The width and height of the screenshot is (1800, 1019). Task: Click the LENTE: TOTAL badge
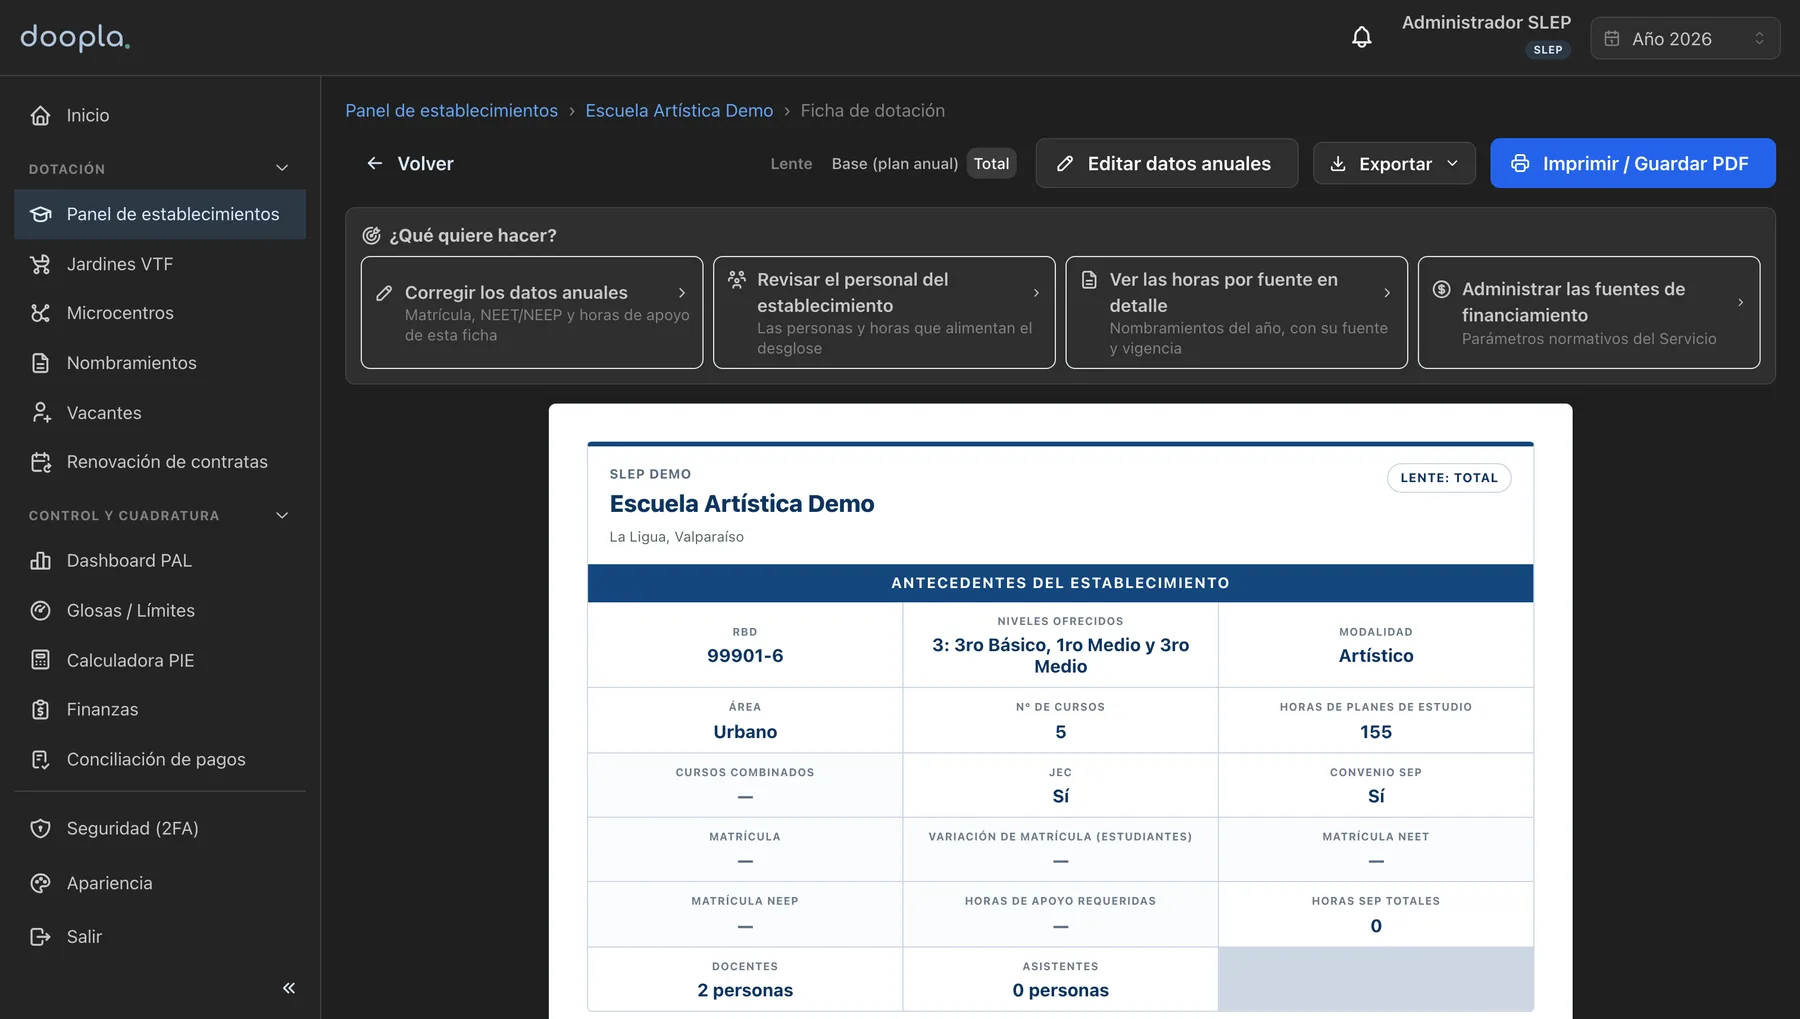pyautogui.click(x=1448, y=478)
